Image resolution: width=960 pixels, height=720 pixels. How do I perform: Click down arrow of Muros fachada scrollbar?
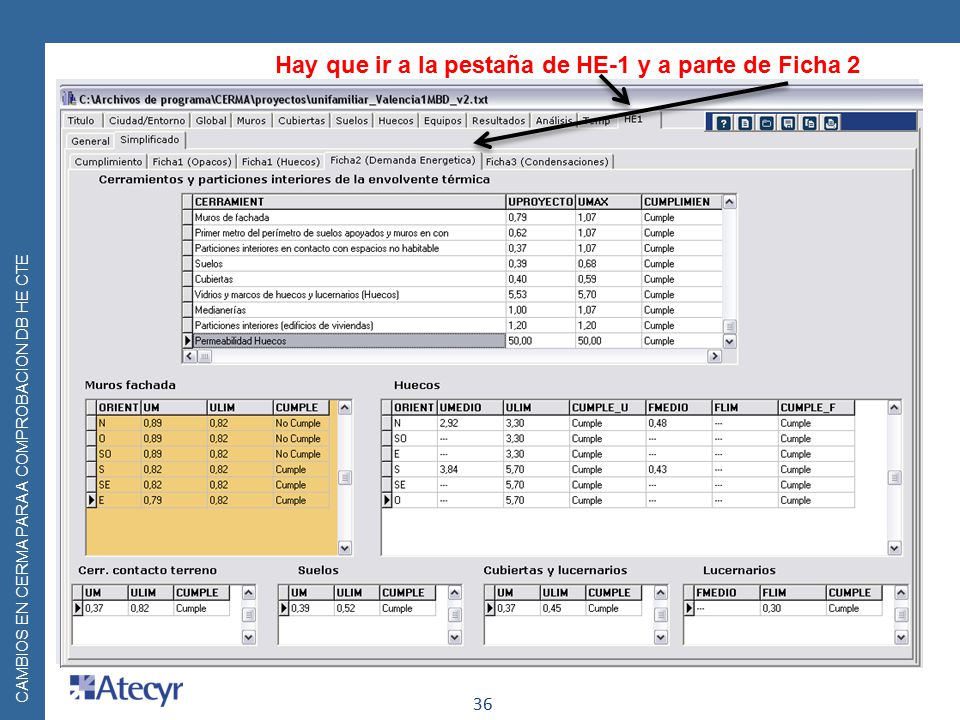(x=345, y=548)
